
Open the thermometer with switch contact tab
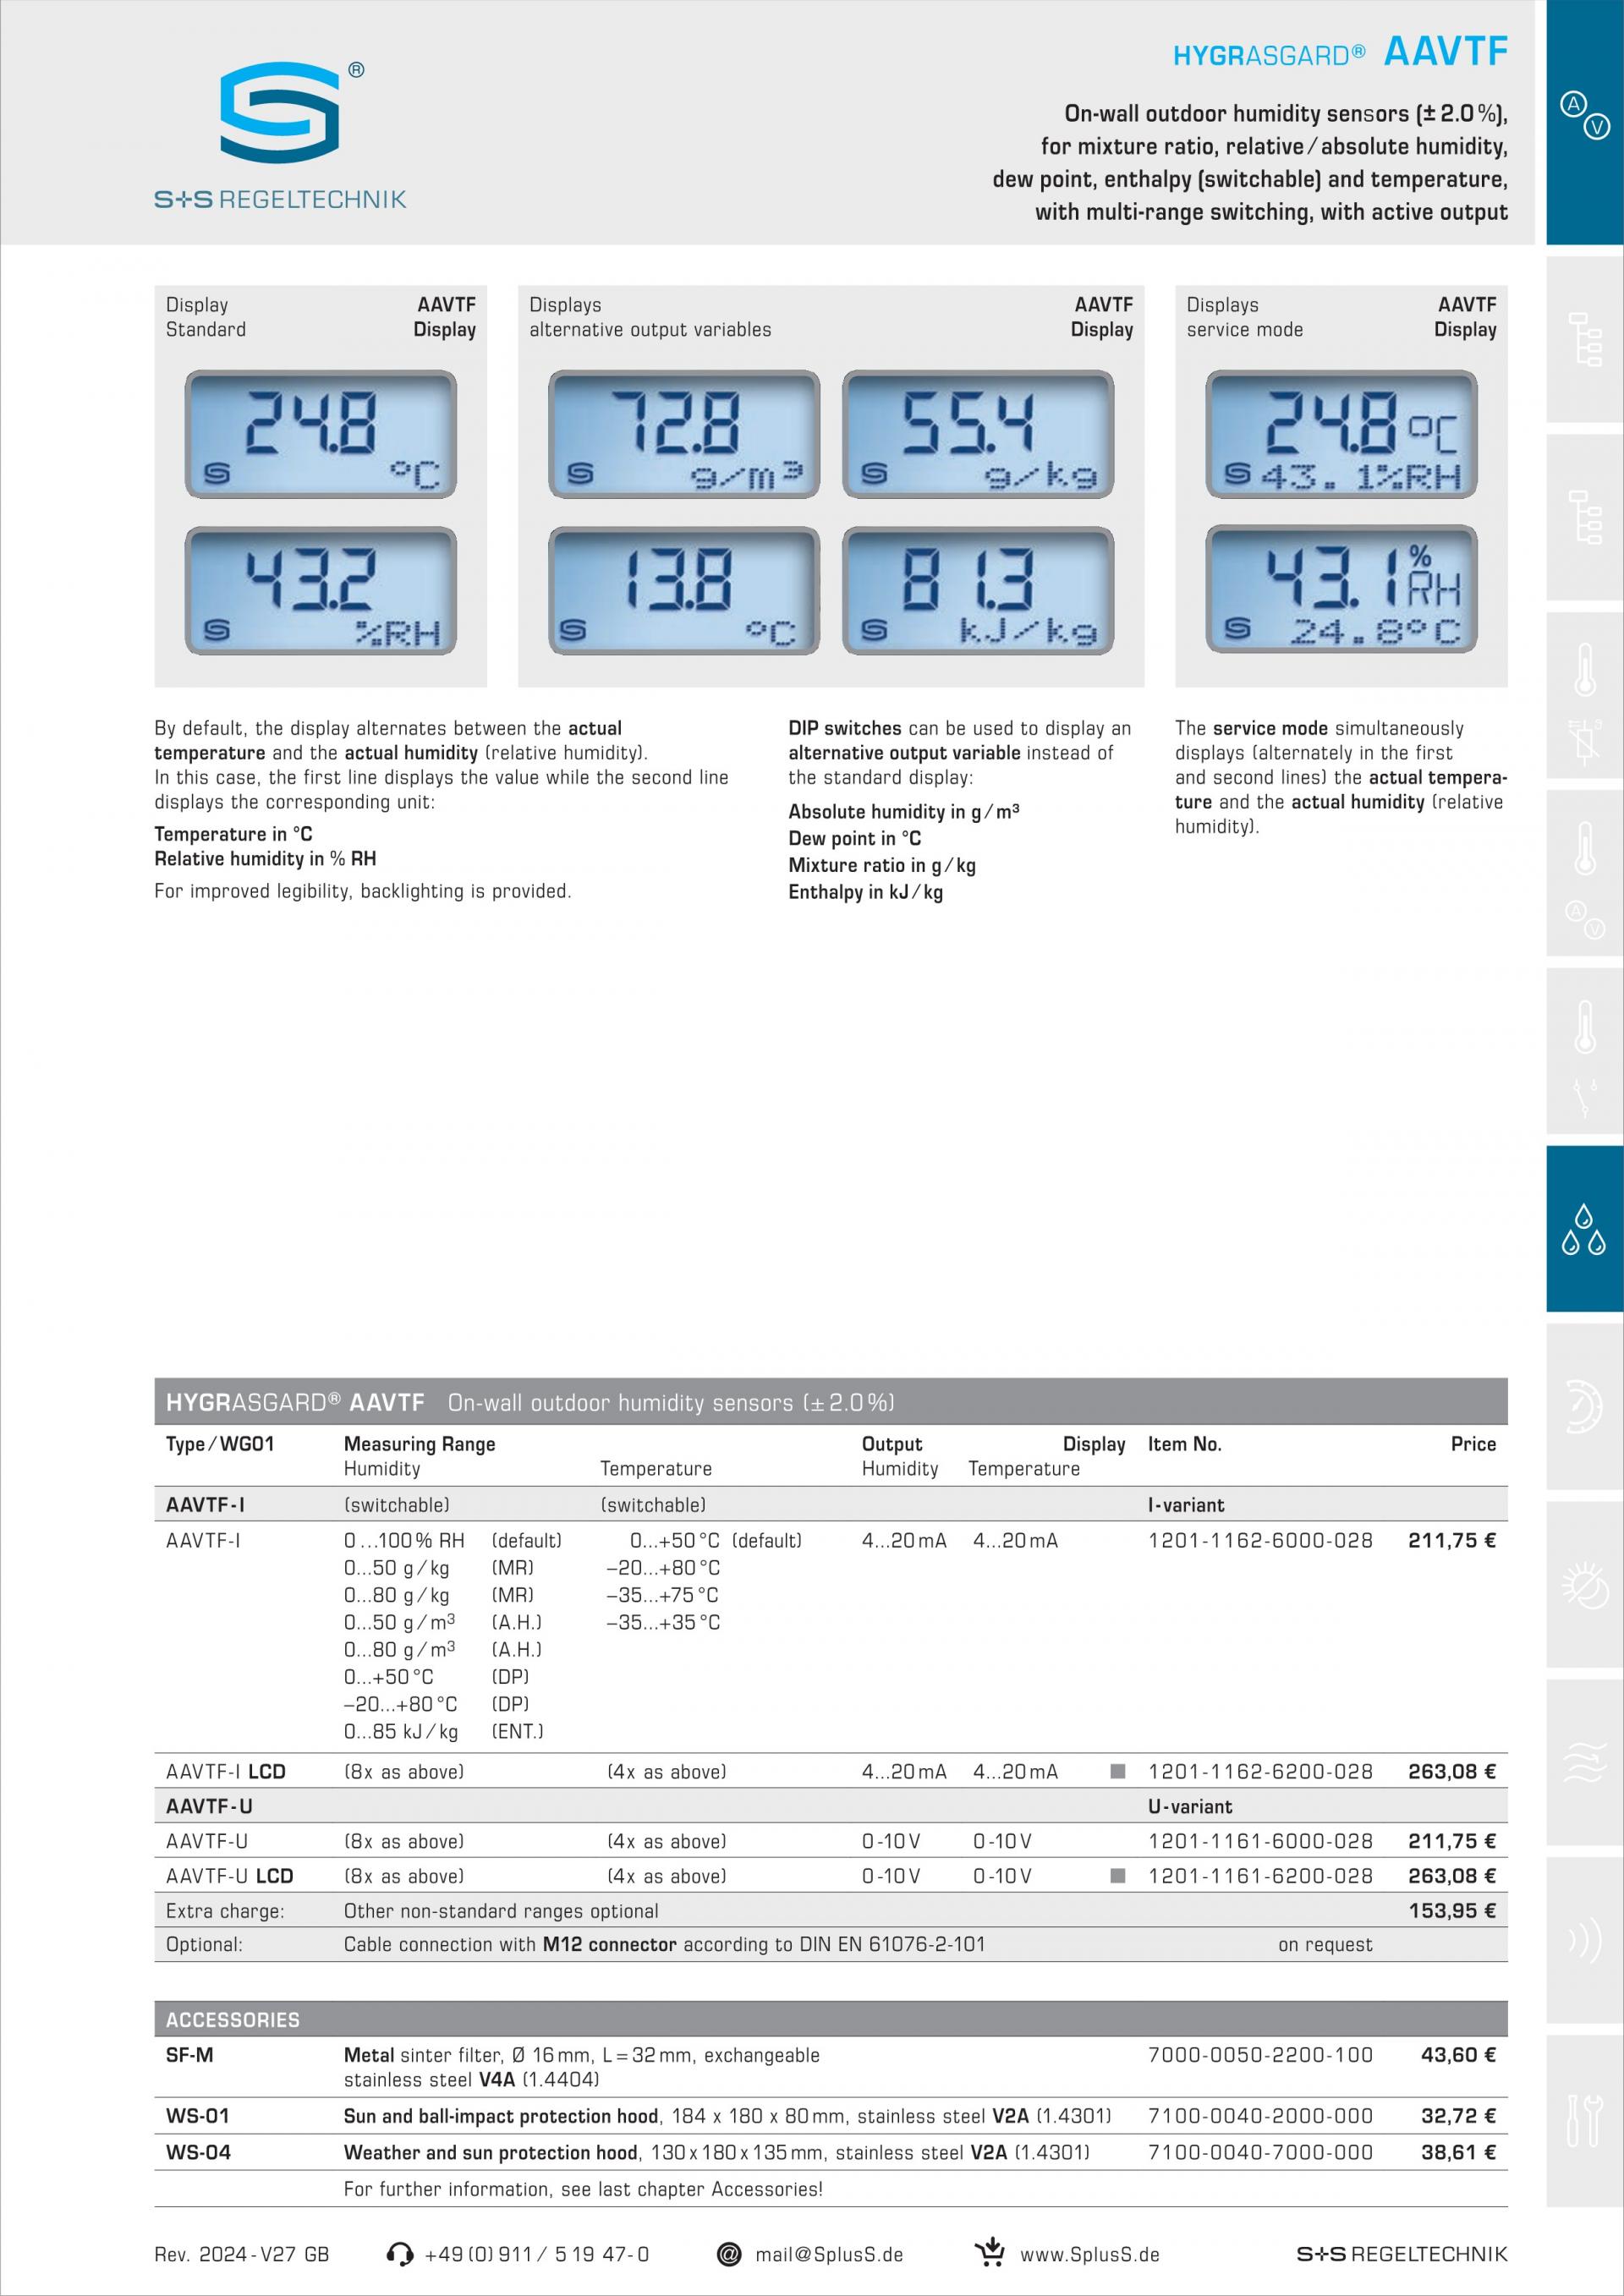[1584, 1050]
